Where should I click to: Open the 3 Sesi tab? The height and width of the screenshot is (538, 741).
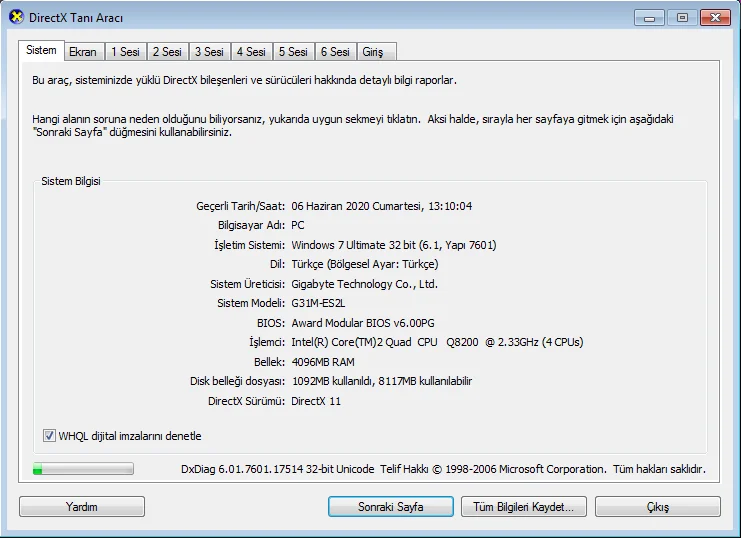click(209, 52)
